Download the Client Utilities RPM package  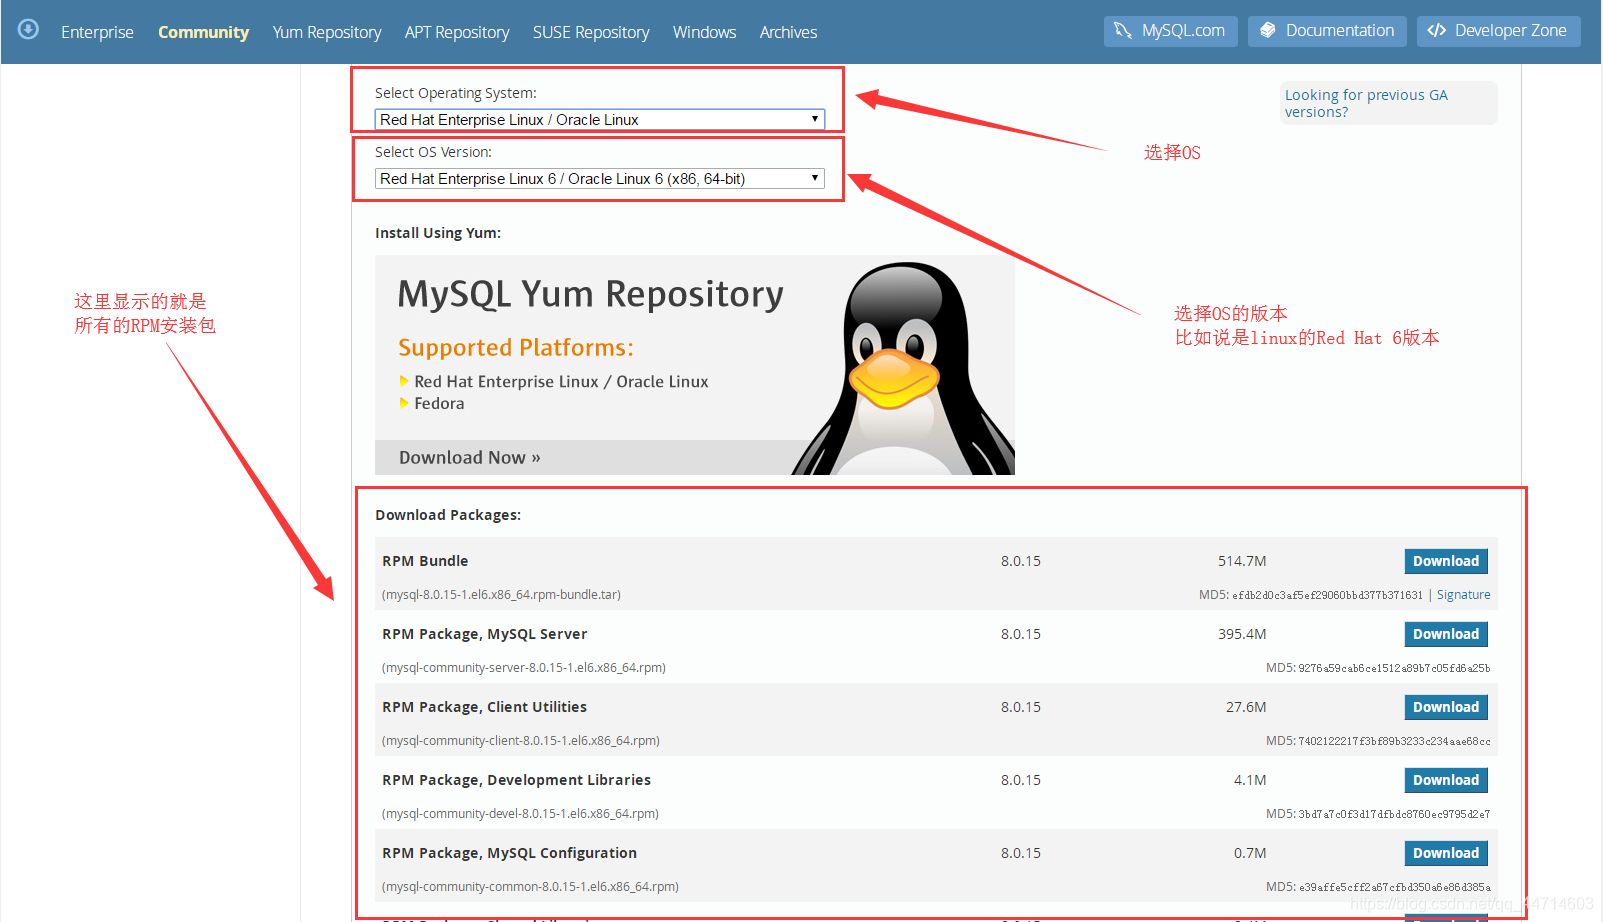[1446, 707]
